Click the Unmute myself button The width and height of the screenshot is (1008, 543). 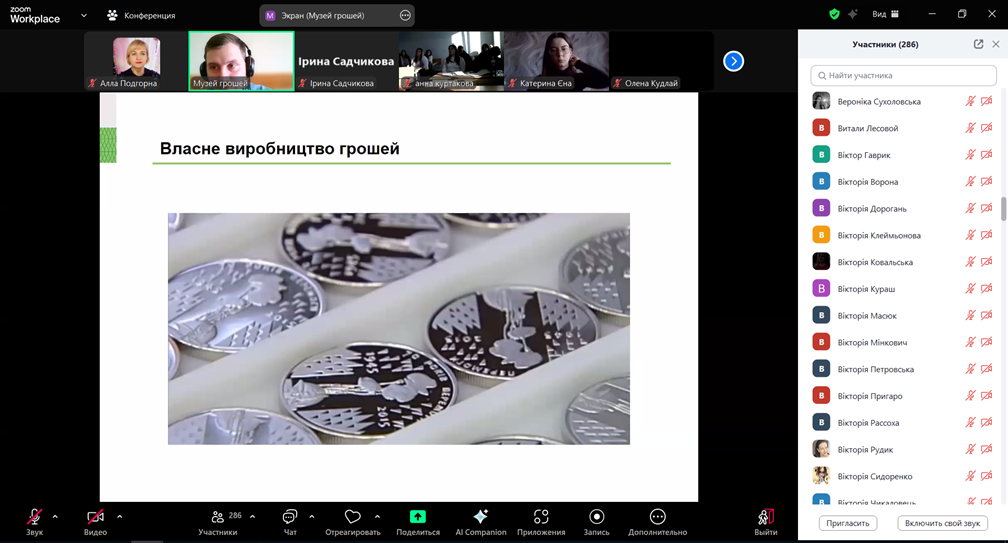tap(942, 523)
